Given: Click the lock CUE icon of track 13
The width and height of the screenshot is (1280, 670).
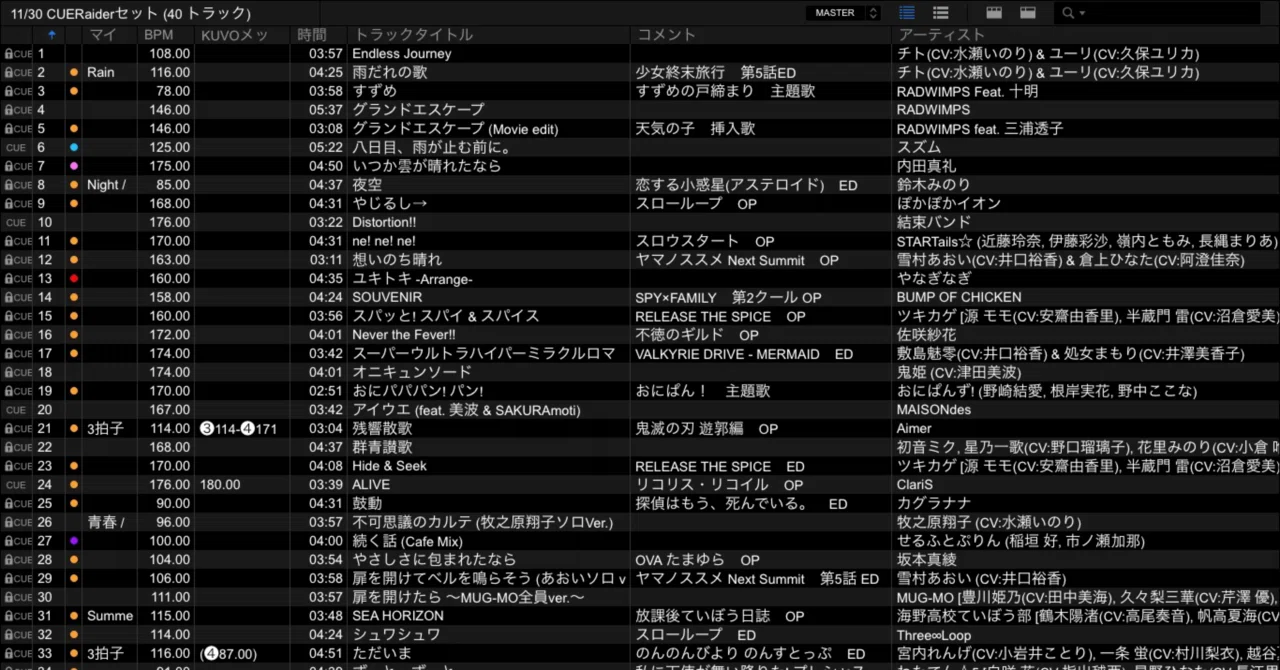Looking at the screenshot, I should [18, 279].
